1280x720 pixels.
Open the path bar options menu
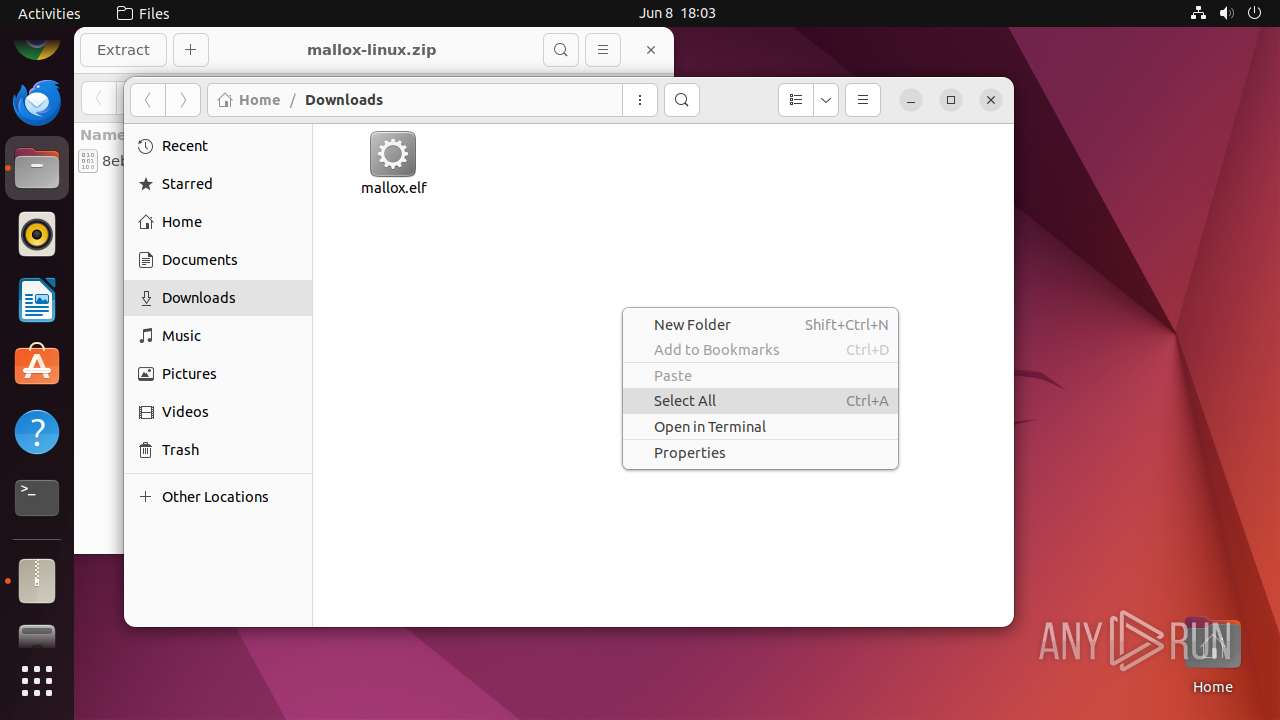pos(640,100)
